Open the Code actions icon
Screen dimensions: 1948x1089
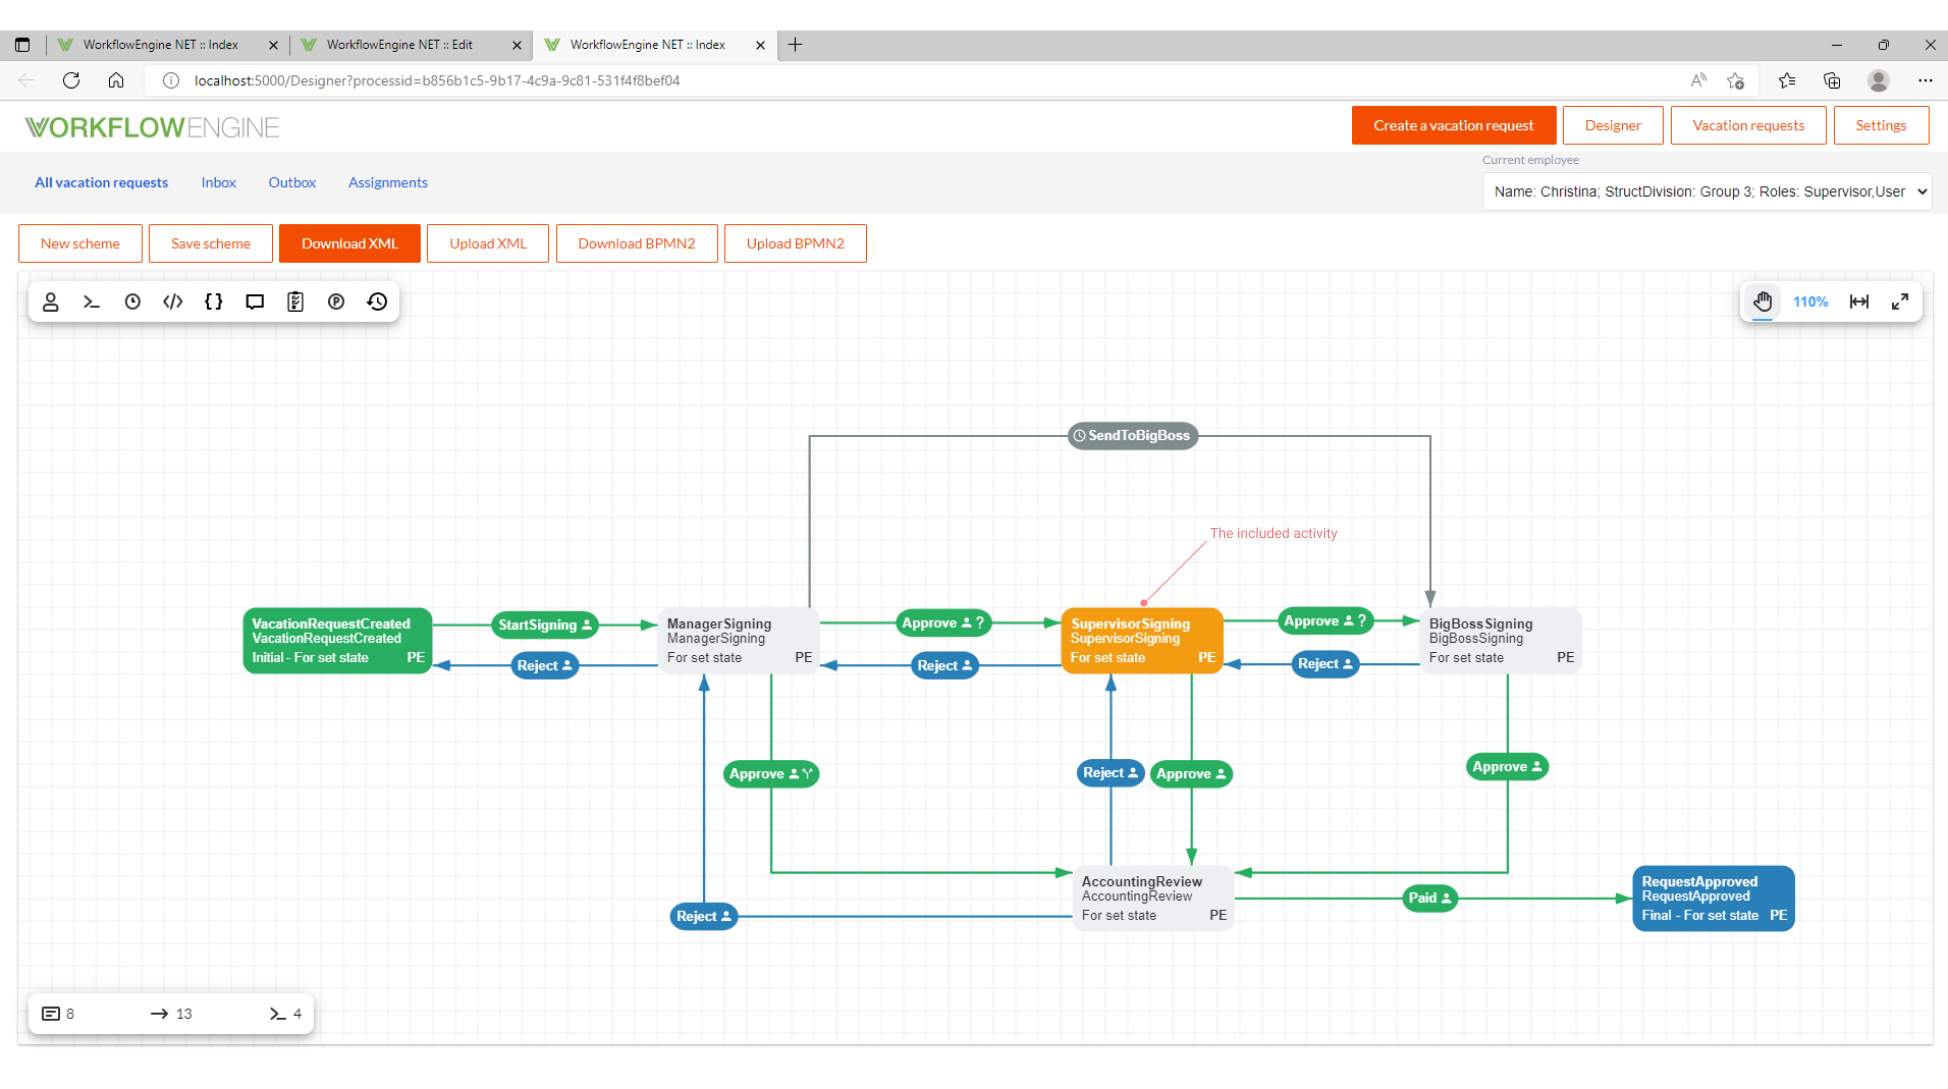click(173, 302)
